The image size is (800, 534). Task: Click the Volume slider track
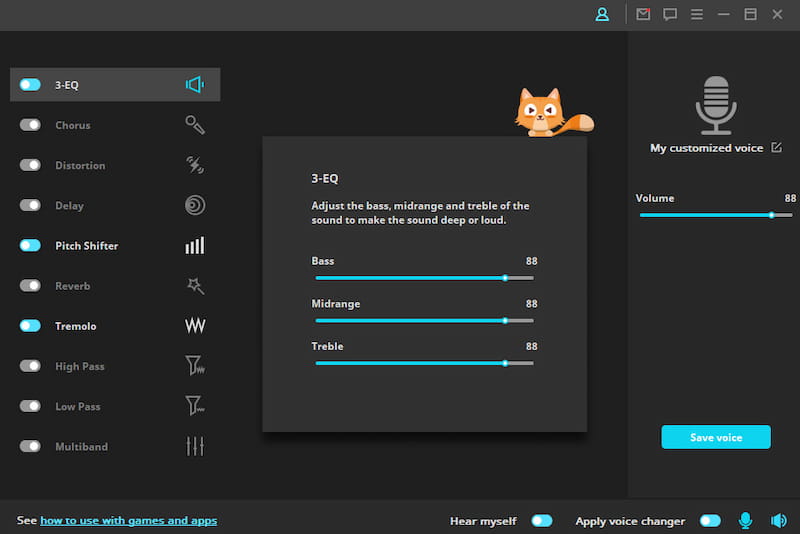716,215
